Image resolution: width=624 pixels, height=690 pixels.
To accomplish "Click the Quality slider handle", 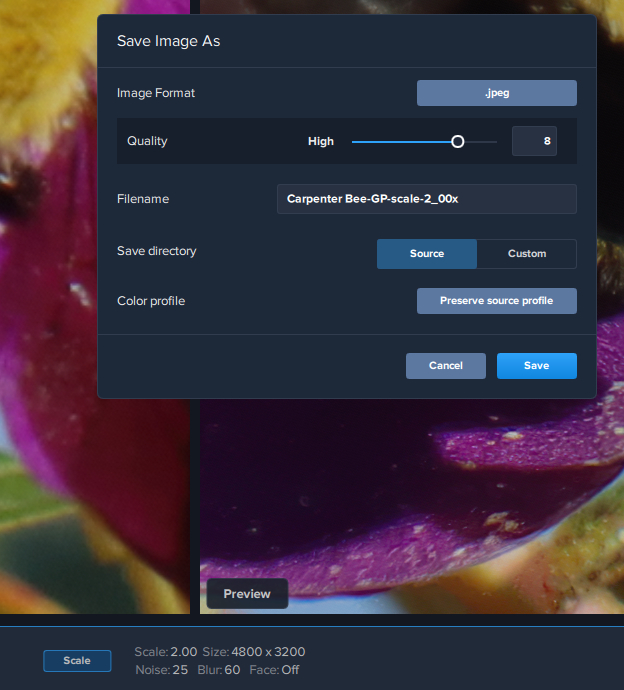I will point(458,141).
